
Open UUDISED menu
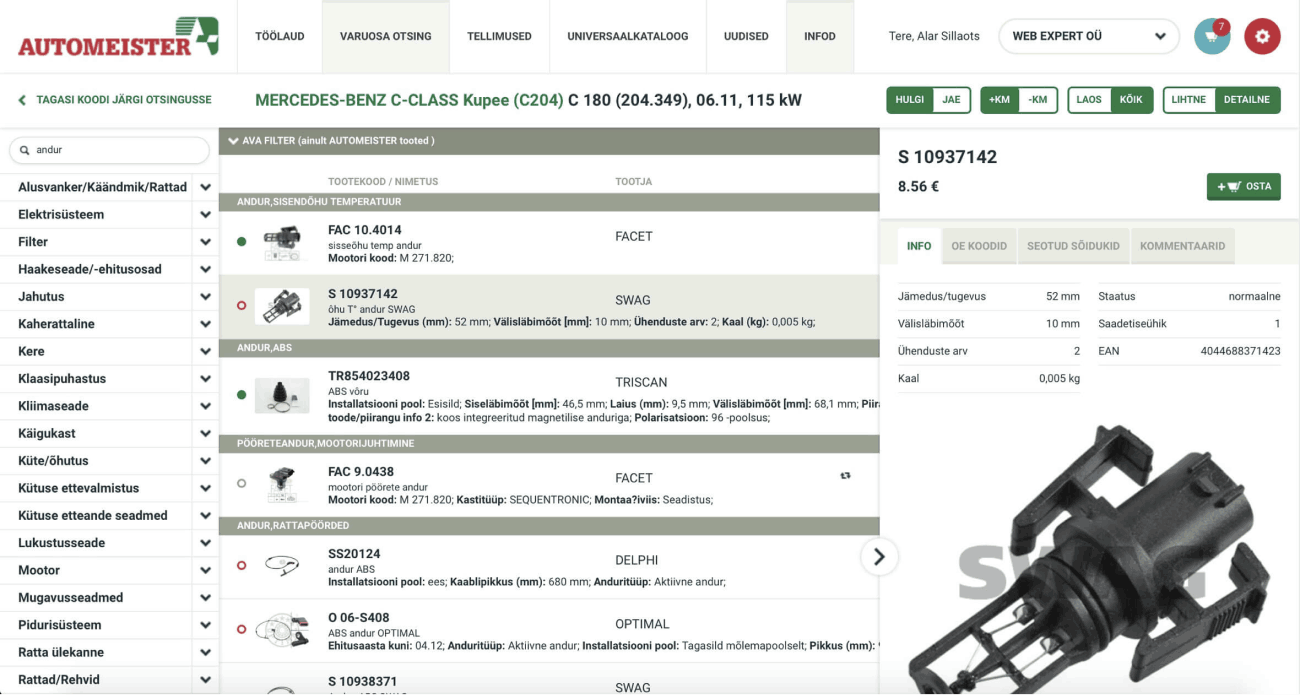click(x=746, y=37)
